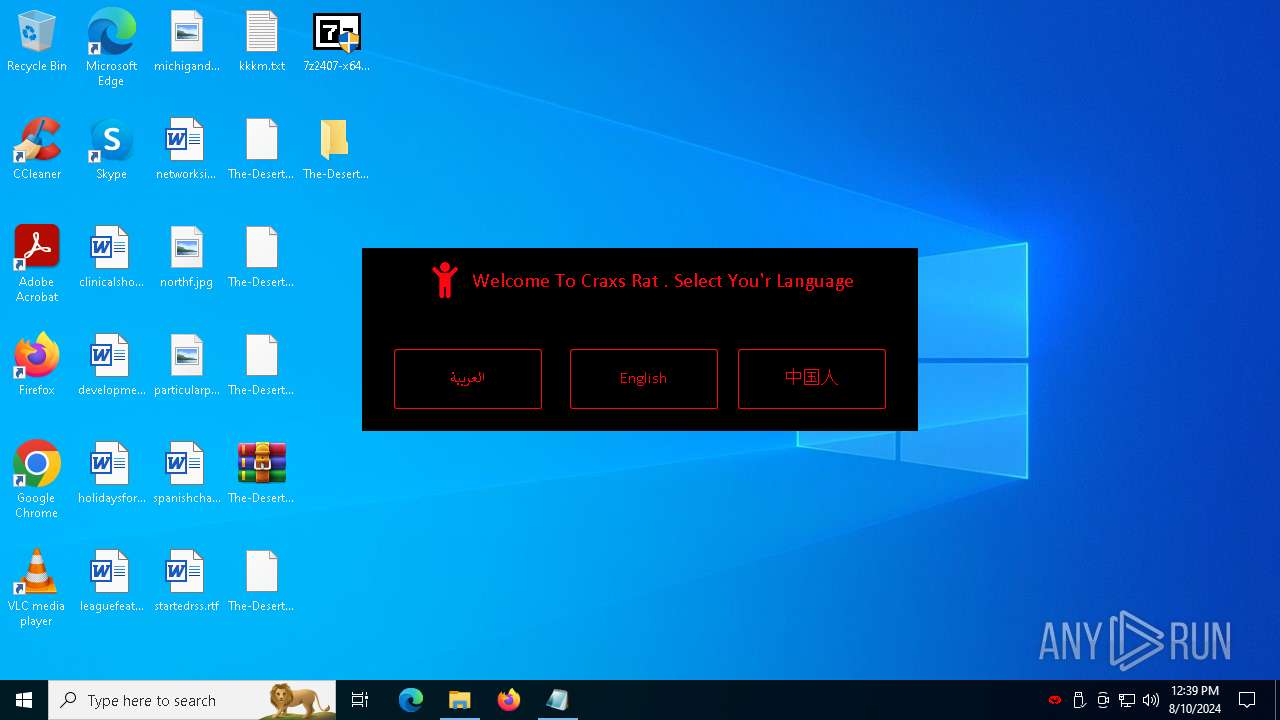Open File Explorer from the taskbar

pyautogui.click(x=460, y=700)
